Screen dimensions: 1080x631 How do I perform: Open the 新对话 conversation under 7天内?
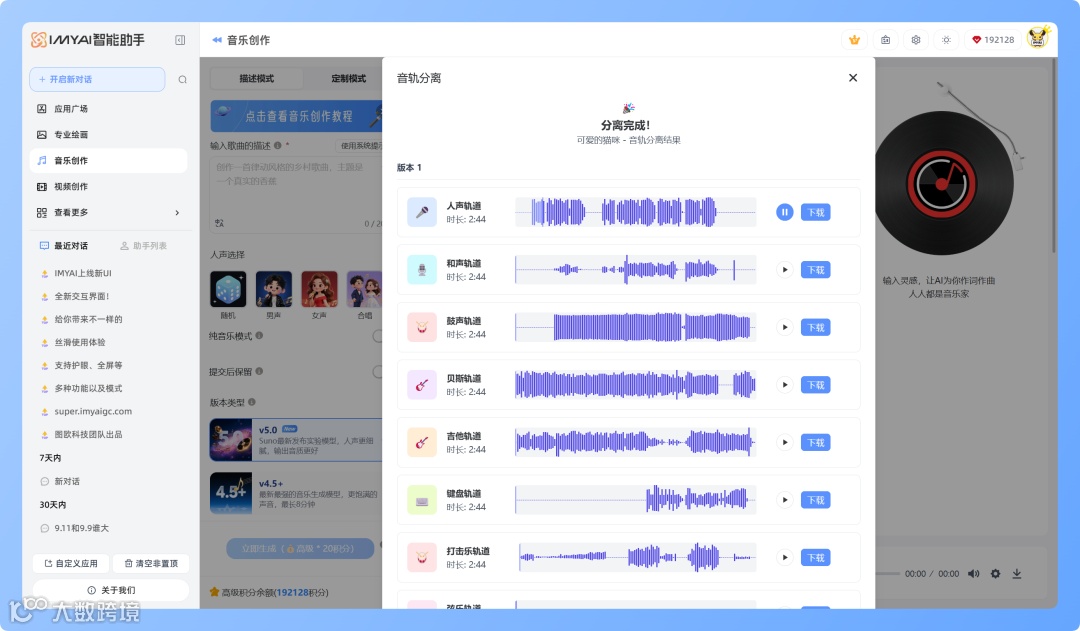point(67,482)
